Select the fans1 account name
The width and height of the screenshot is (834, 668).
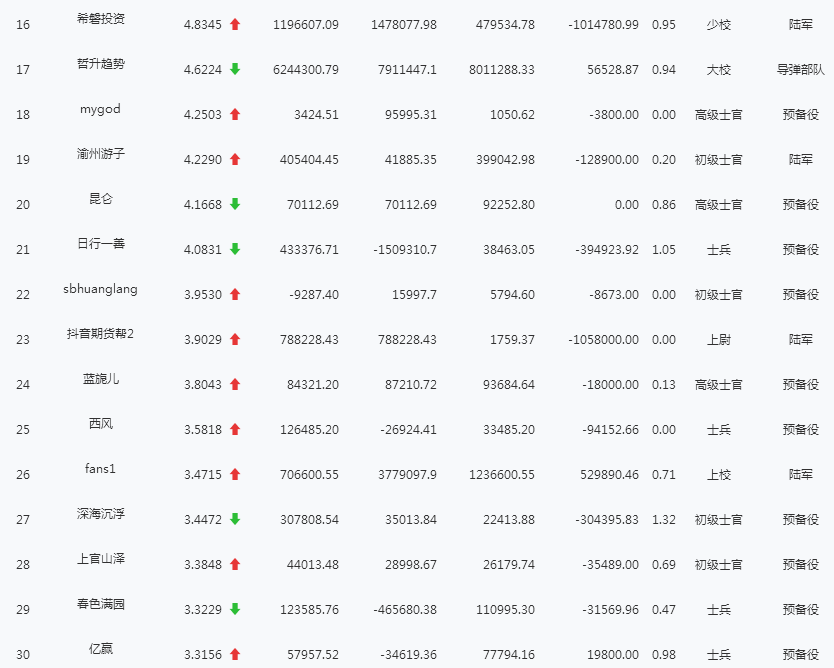tap(101, 469)
